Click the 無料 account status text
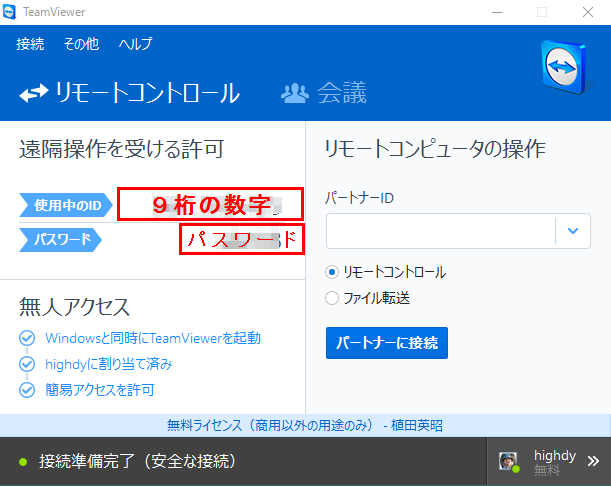Screen dimensions: 611x486 click(547, 470)
